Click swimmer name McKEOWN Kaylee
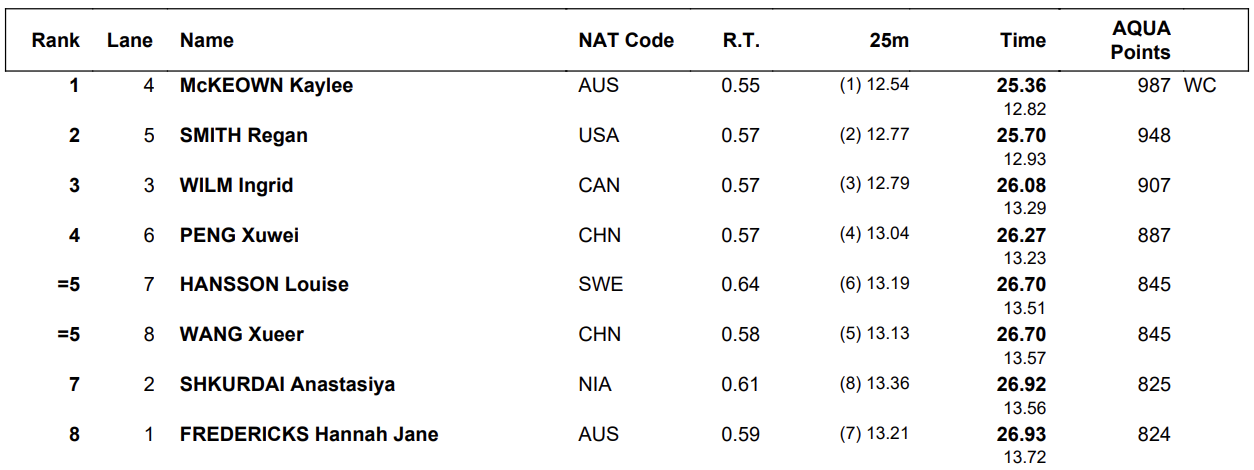 pos(266,86)
